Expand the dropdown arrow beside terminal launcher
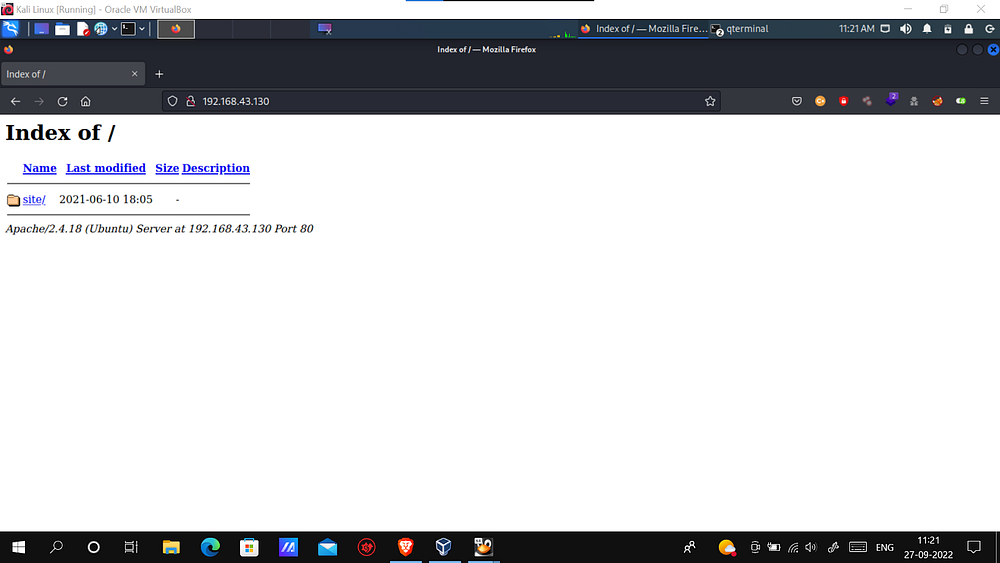 point(141,29)
